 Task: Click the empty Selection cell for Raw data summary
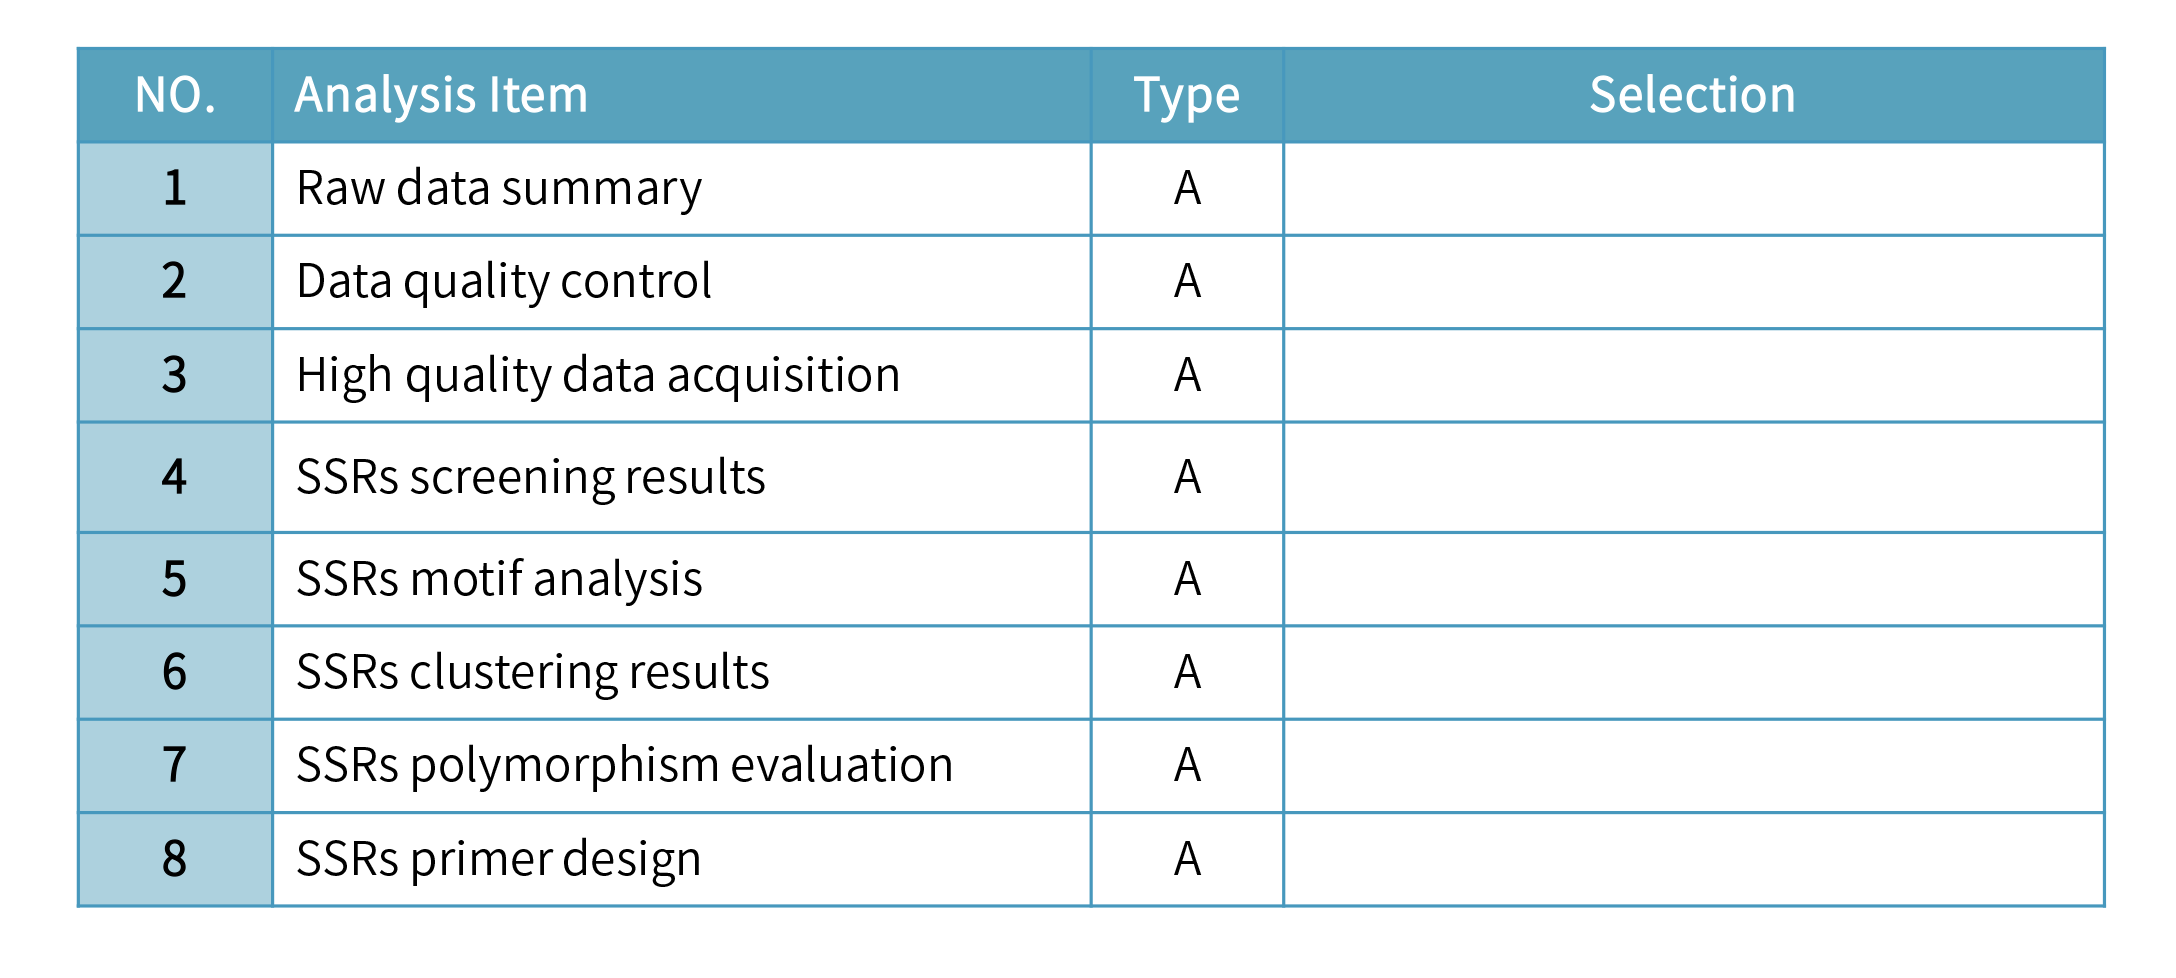click(x=1692, y=189)
